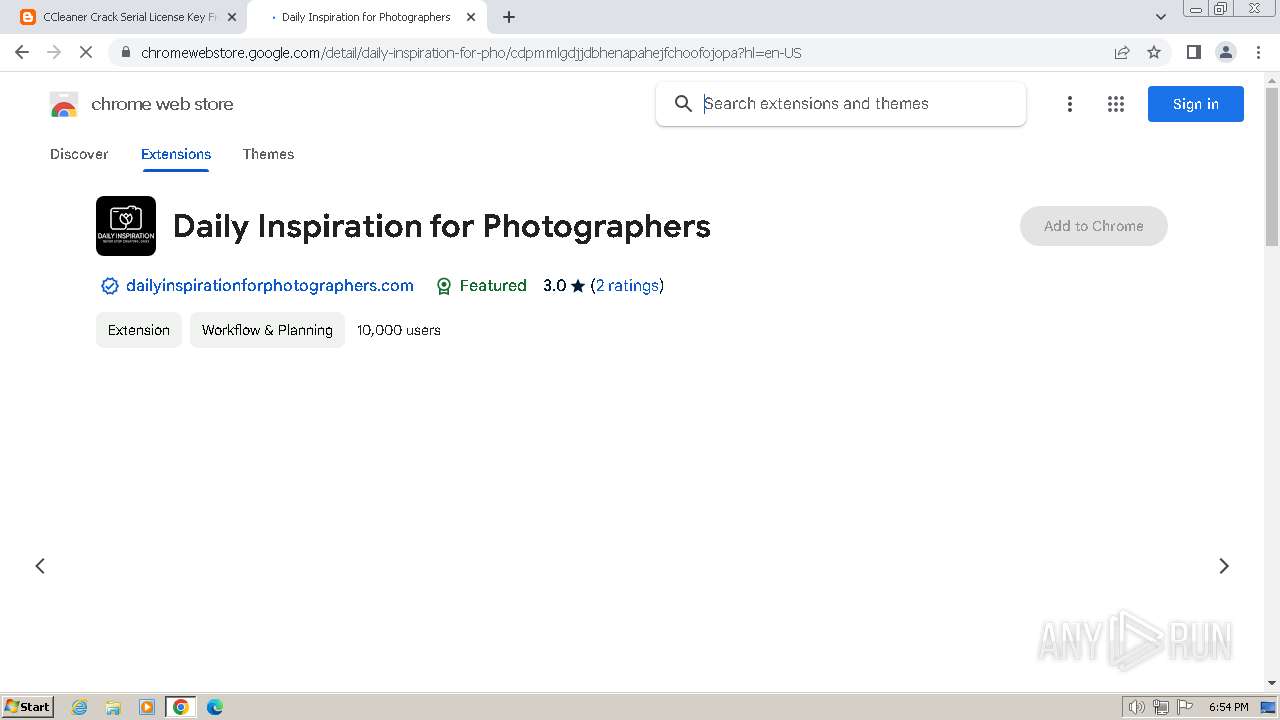Open a new browser tab
The width and height of the screenshot is (1280, 720).
coord(509,17)
